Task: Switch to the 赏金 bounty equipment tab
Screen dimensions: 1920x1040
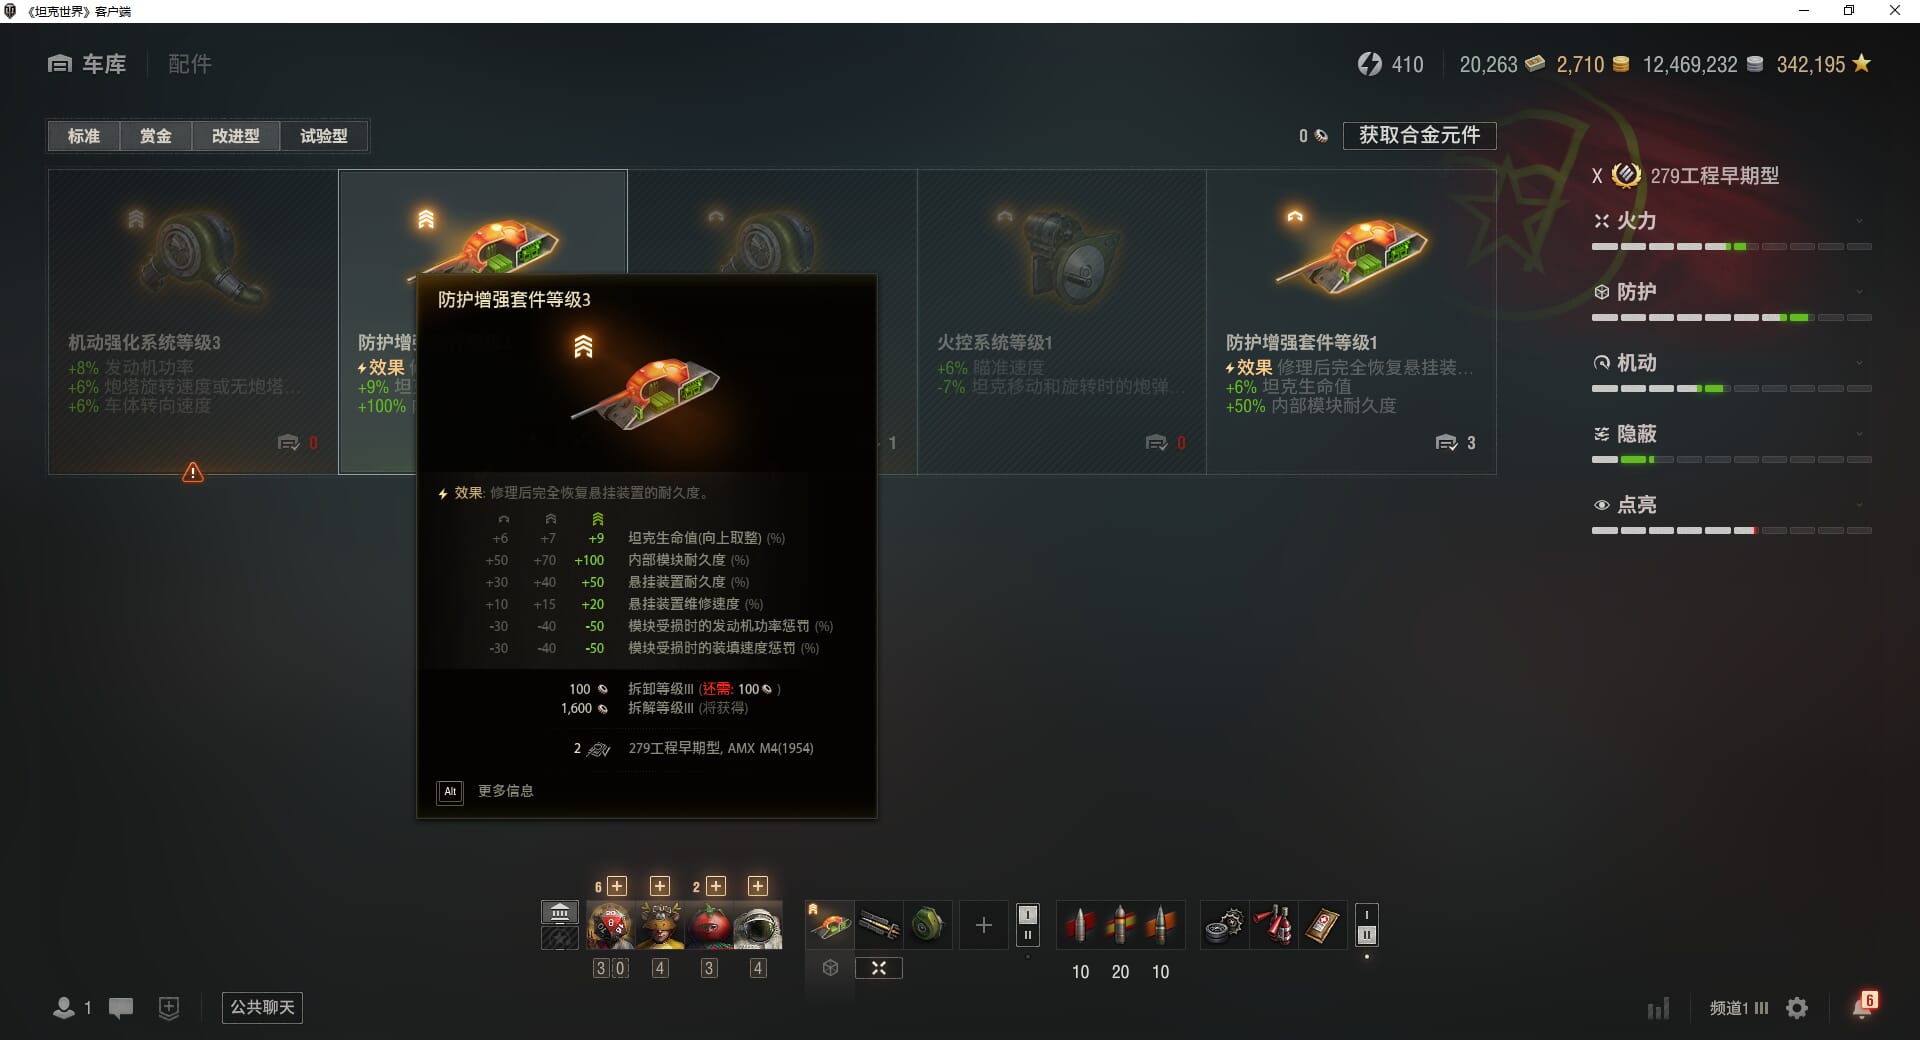Action: (156, 136)
